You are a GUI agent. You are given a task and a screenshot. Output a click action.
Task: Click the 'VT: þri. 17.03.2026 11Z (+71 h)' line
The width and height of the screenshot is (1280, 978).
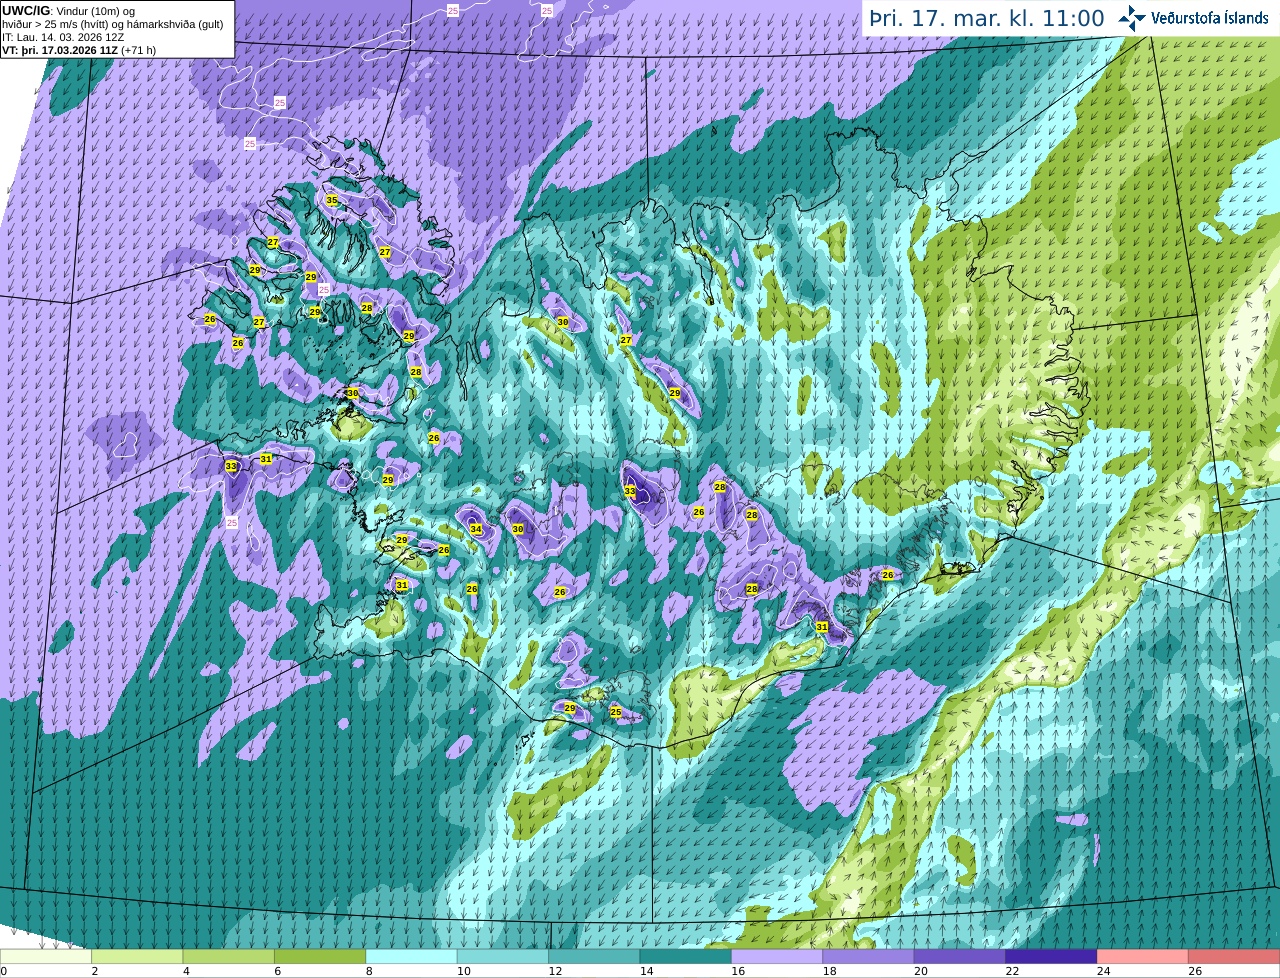pos(79,50)
